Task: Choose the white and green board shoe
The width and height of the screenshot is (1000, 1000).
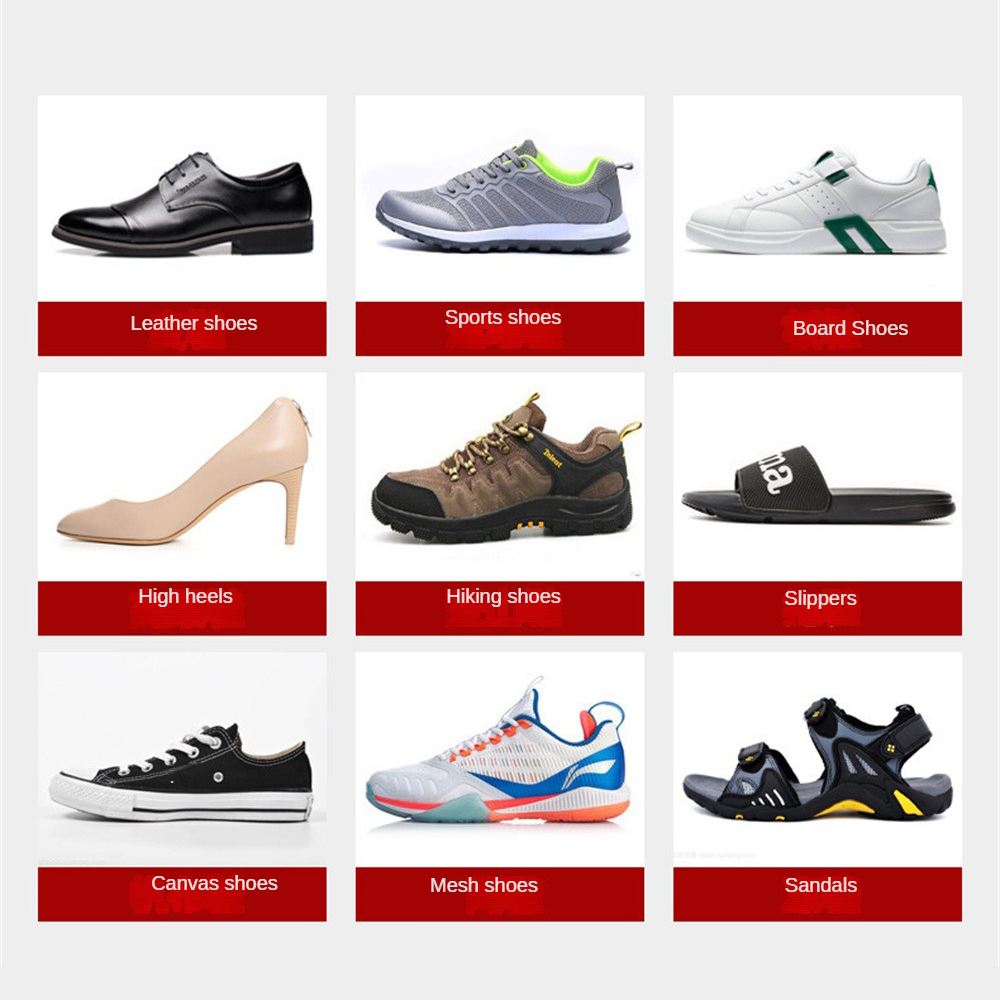Action: [x=816, y=201]
